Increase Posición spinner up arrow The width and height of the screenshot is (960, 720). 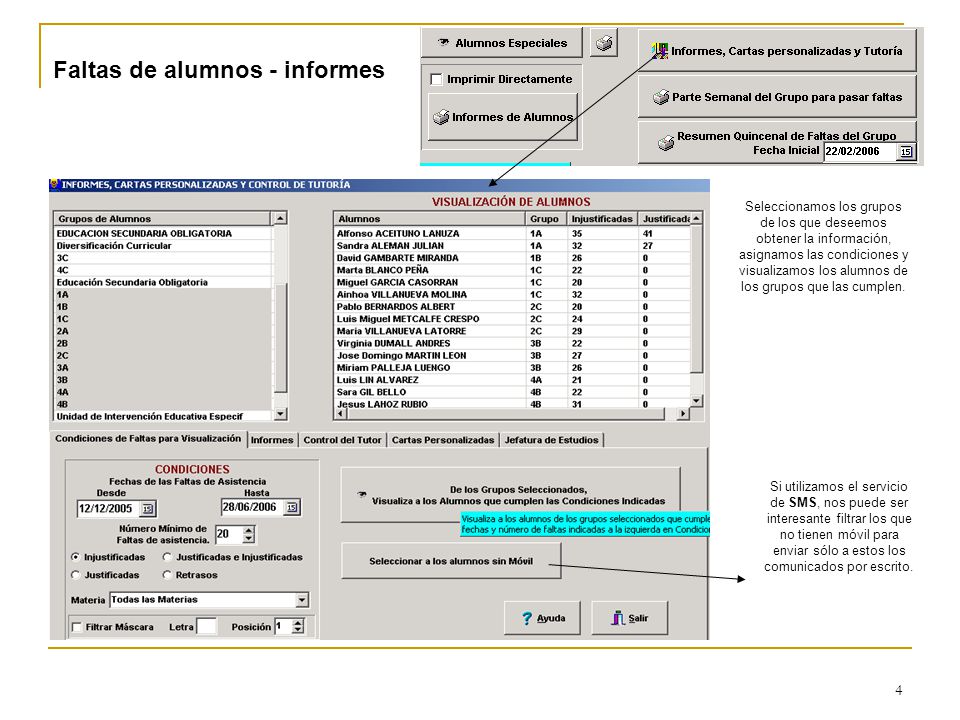pos(298,623)
